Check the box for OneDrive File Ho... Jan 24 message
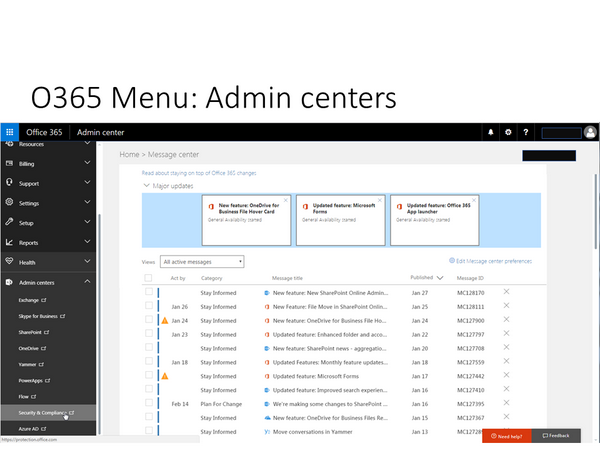Image resolution: width=600 pixels, height=450 pixels. 149,319
